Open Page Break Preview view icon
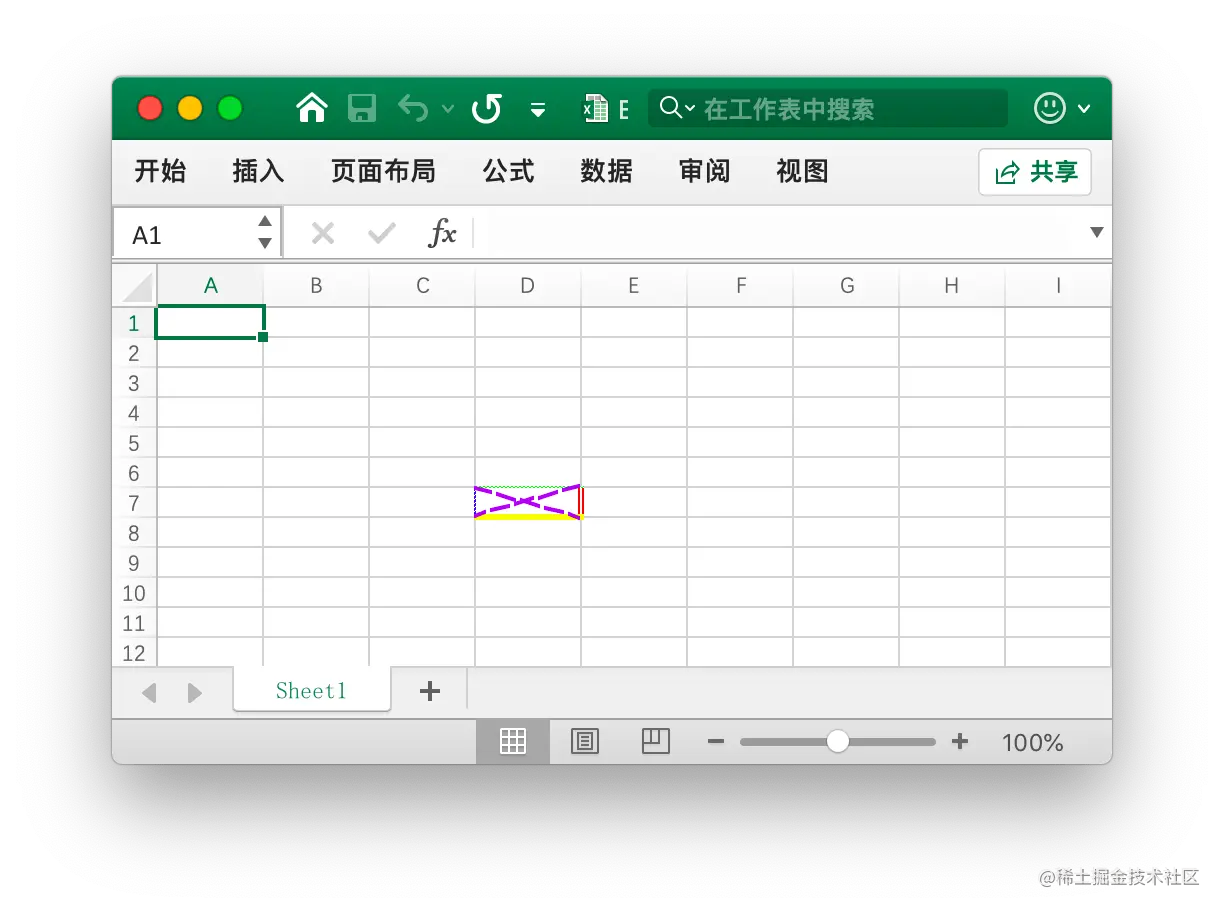Screen dimensions: 1224x912 [x=656, y=741]
